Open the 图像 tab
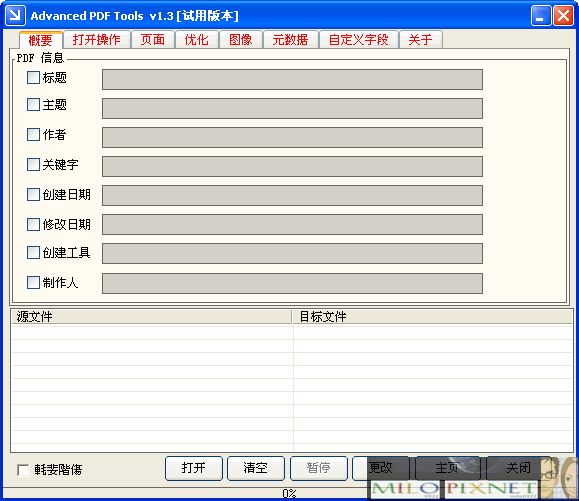 click(x=241, y=40)
